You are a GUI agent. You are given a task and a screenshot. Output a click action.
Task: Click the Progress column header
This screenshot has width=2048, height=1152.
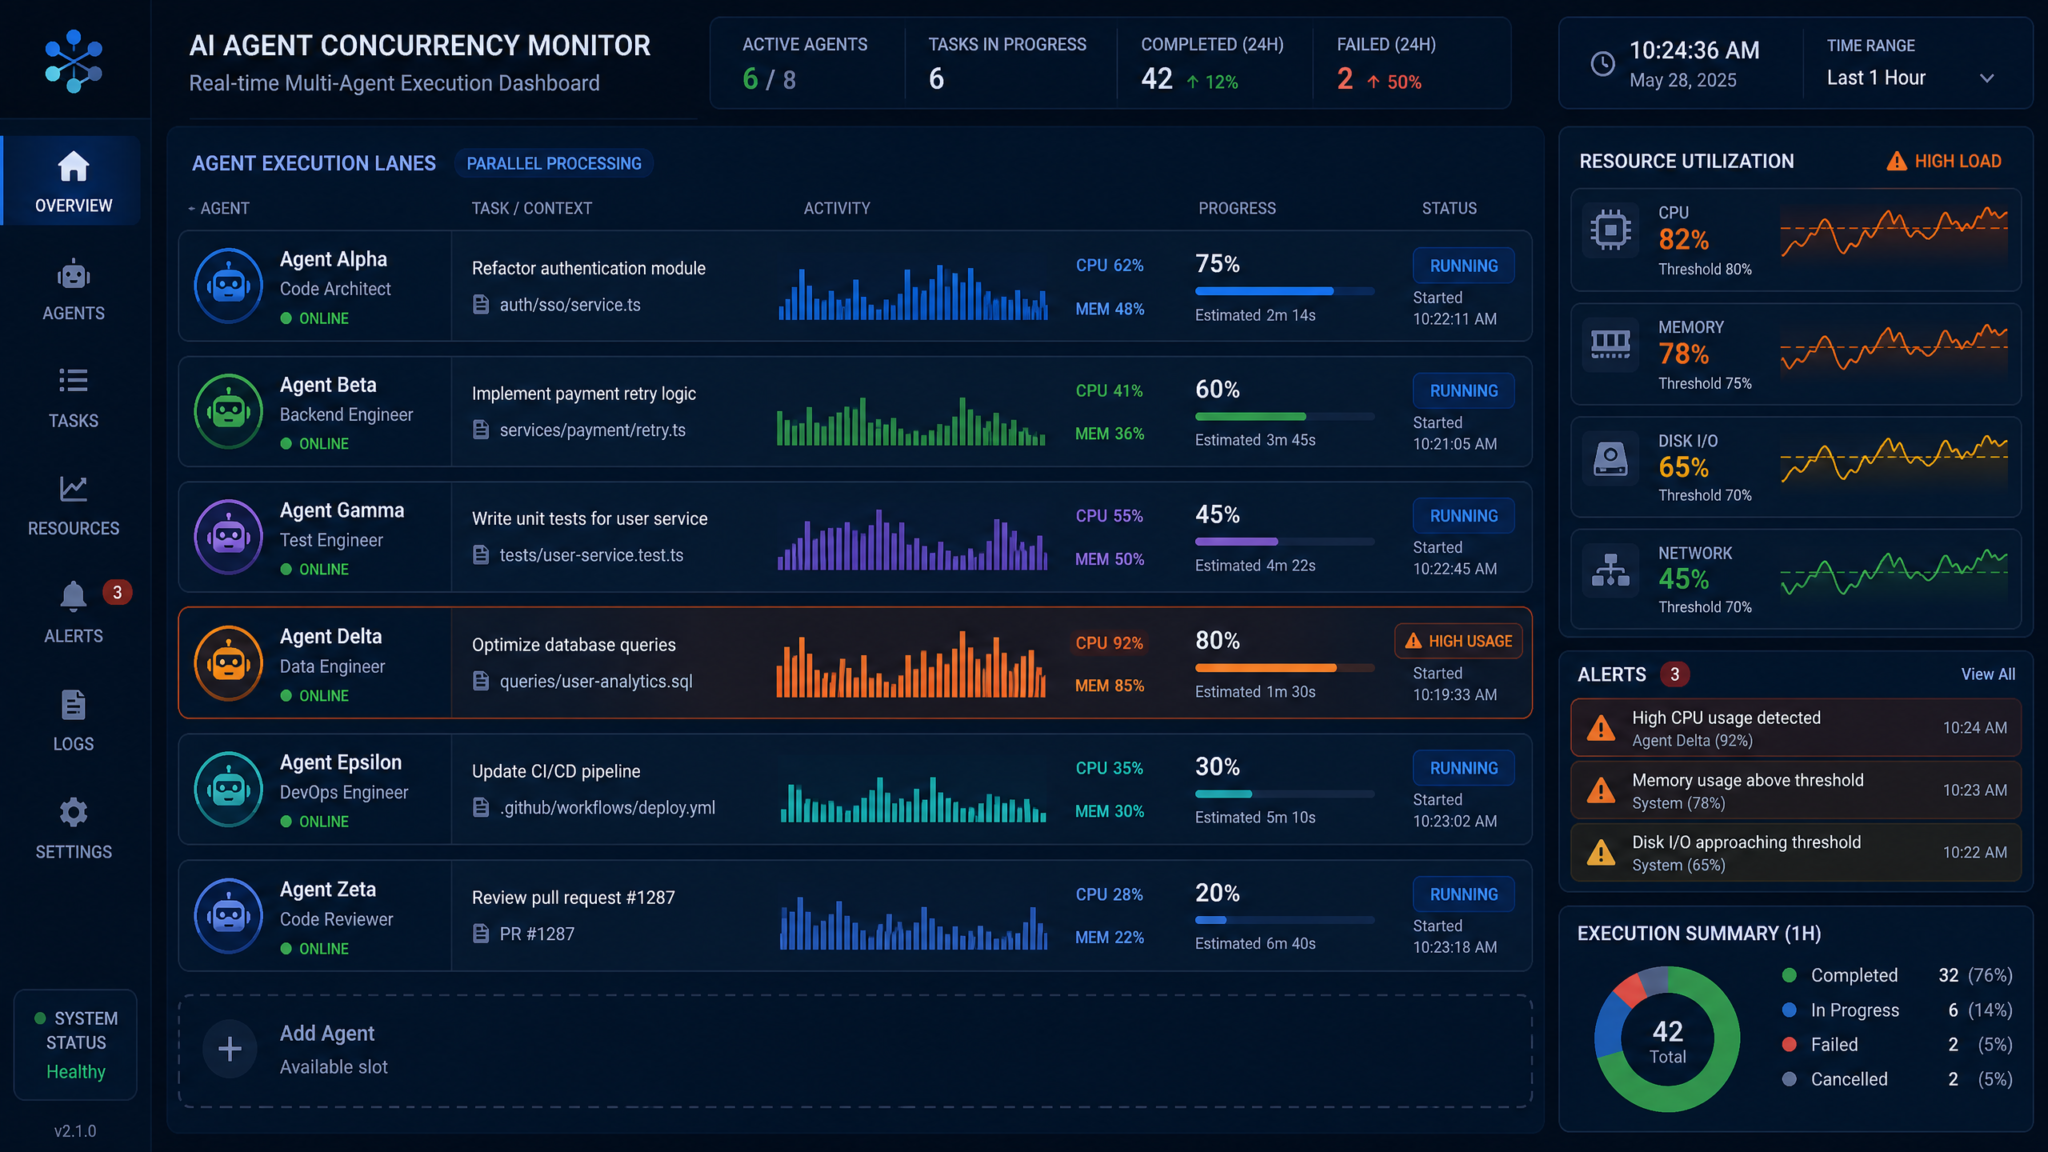tap(1237, 208)
